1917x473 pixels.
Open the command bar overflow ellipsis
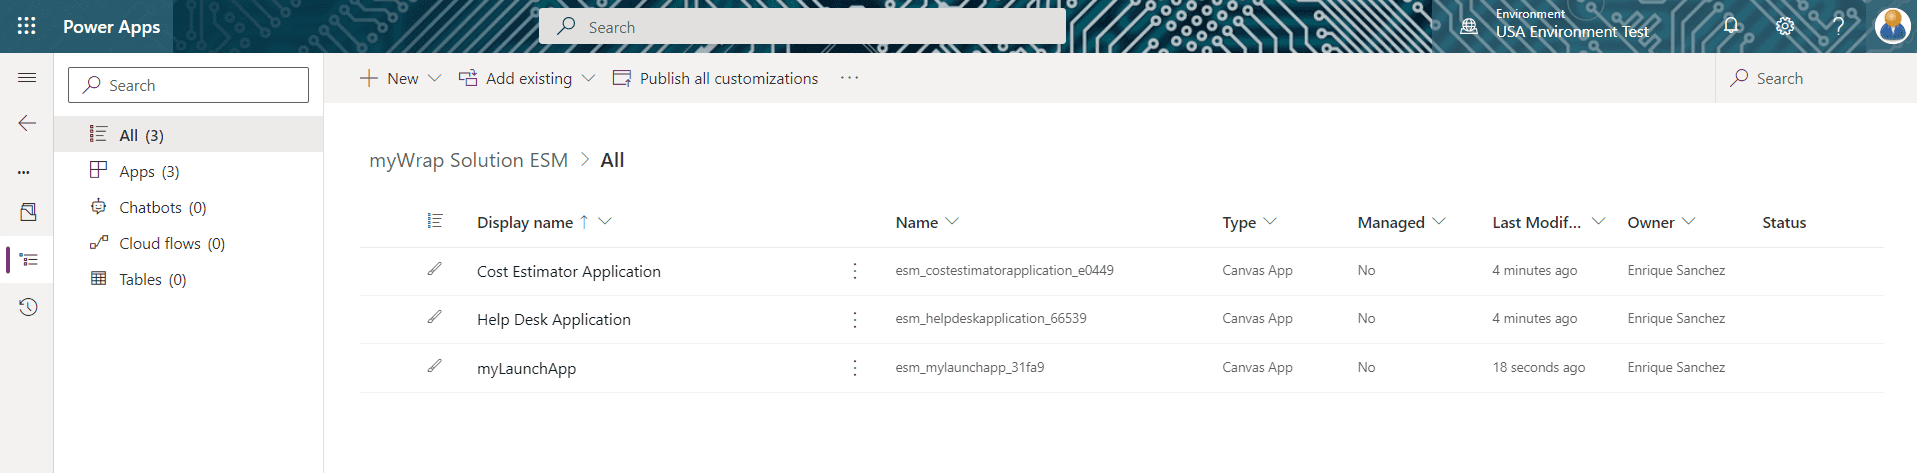[850, 78]
